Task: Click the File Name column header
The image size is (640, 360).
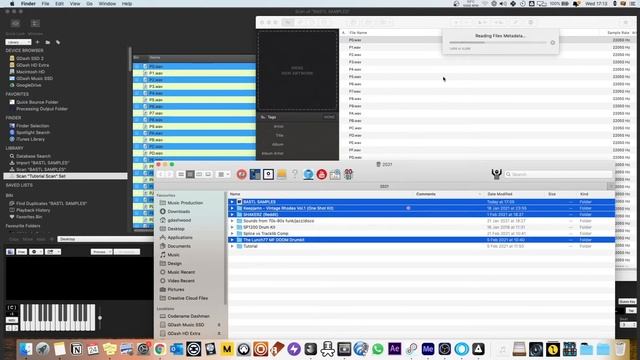Action: coord(358,33)
